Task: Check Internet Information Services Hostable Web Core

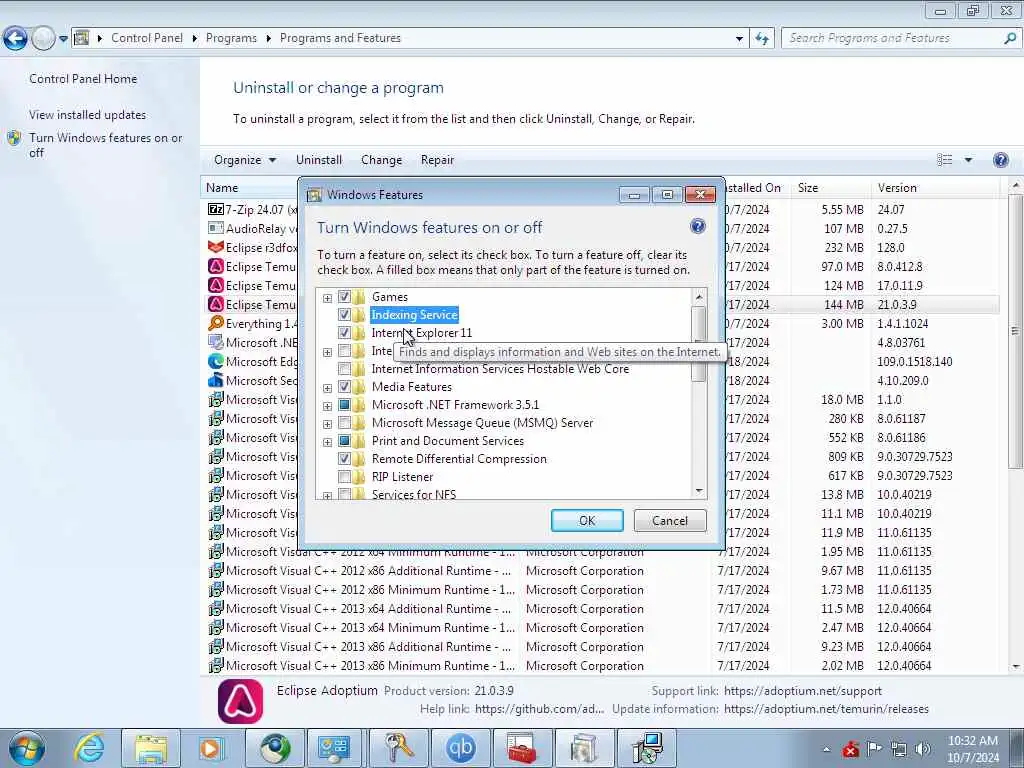Action: [344, 369]
